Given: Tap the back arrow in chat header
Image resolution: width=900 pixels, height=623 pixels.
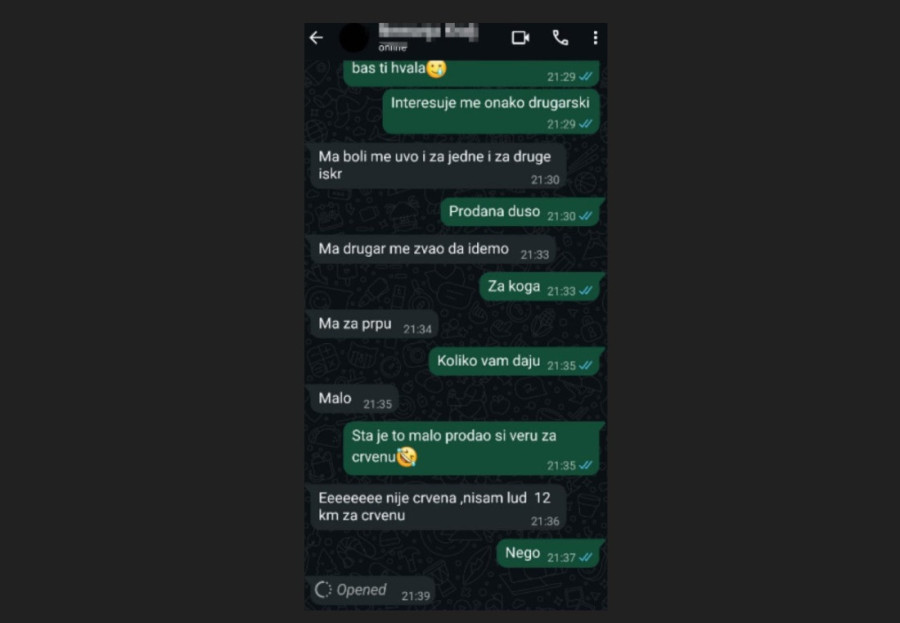Looking at the screenshot, I should click(x=316, y=38).
